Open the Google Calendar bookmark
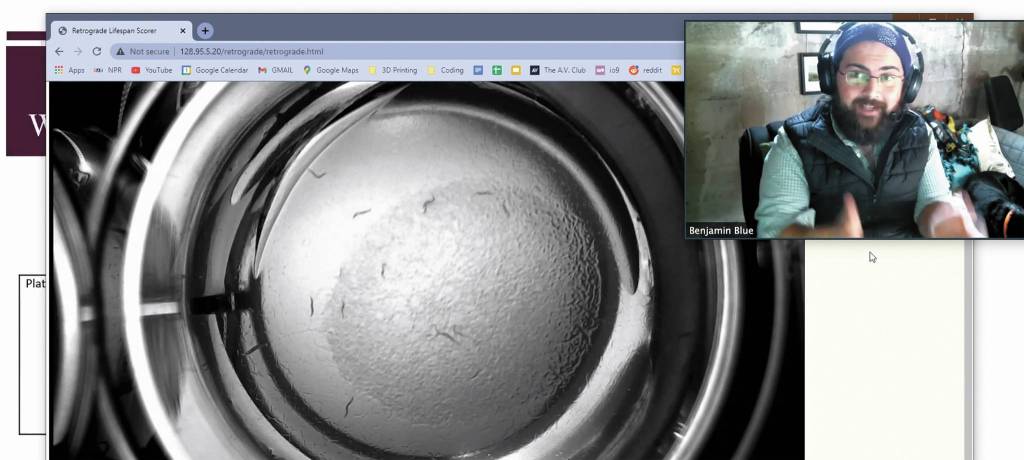Image resolution: width=1024 pixels, height=460 pixels. pos(214,70)
